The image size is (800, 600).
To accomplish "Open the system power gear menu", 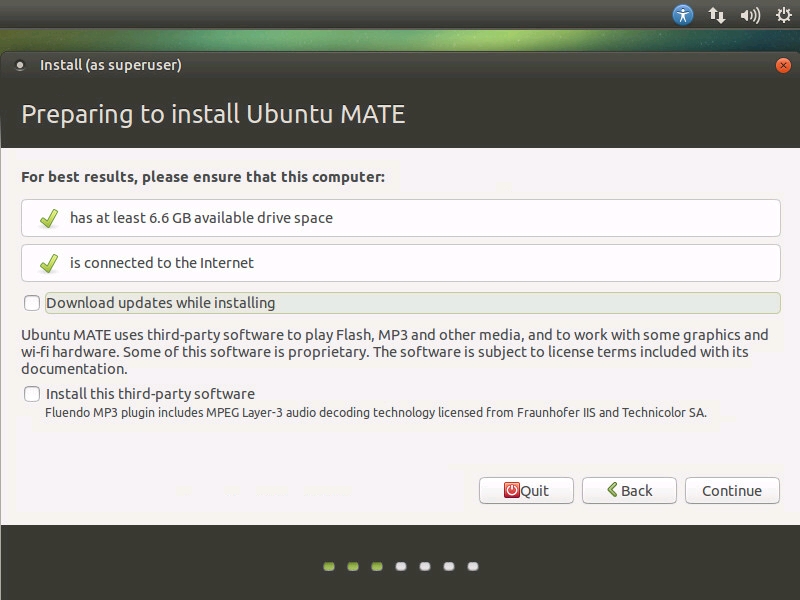I will tap(784, 15).
